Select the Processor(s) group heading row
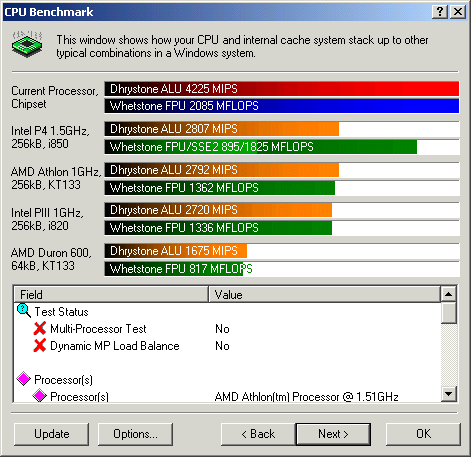 (227, 380)
